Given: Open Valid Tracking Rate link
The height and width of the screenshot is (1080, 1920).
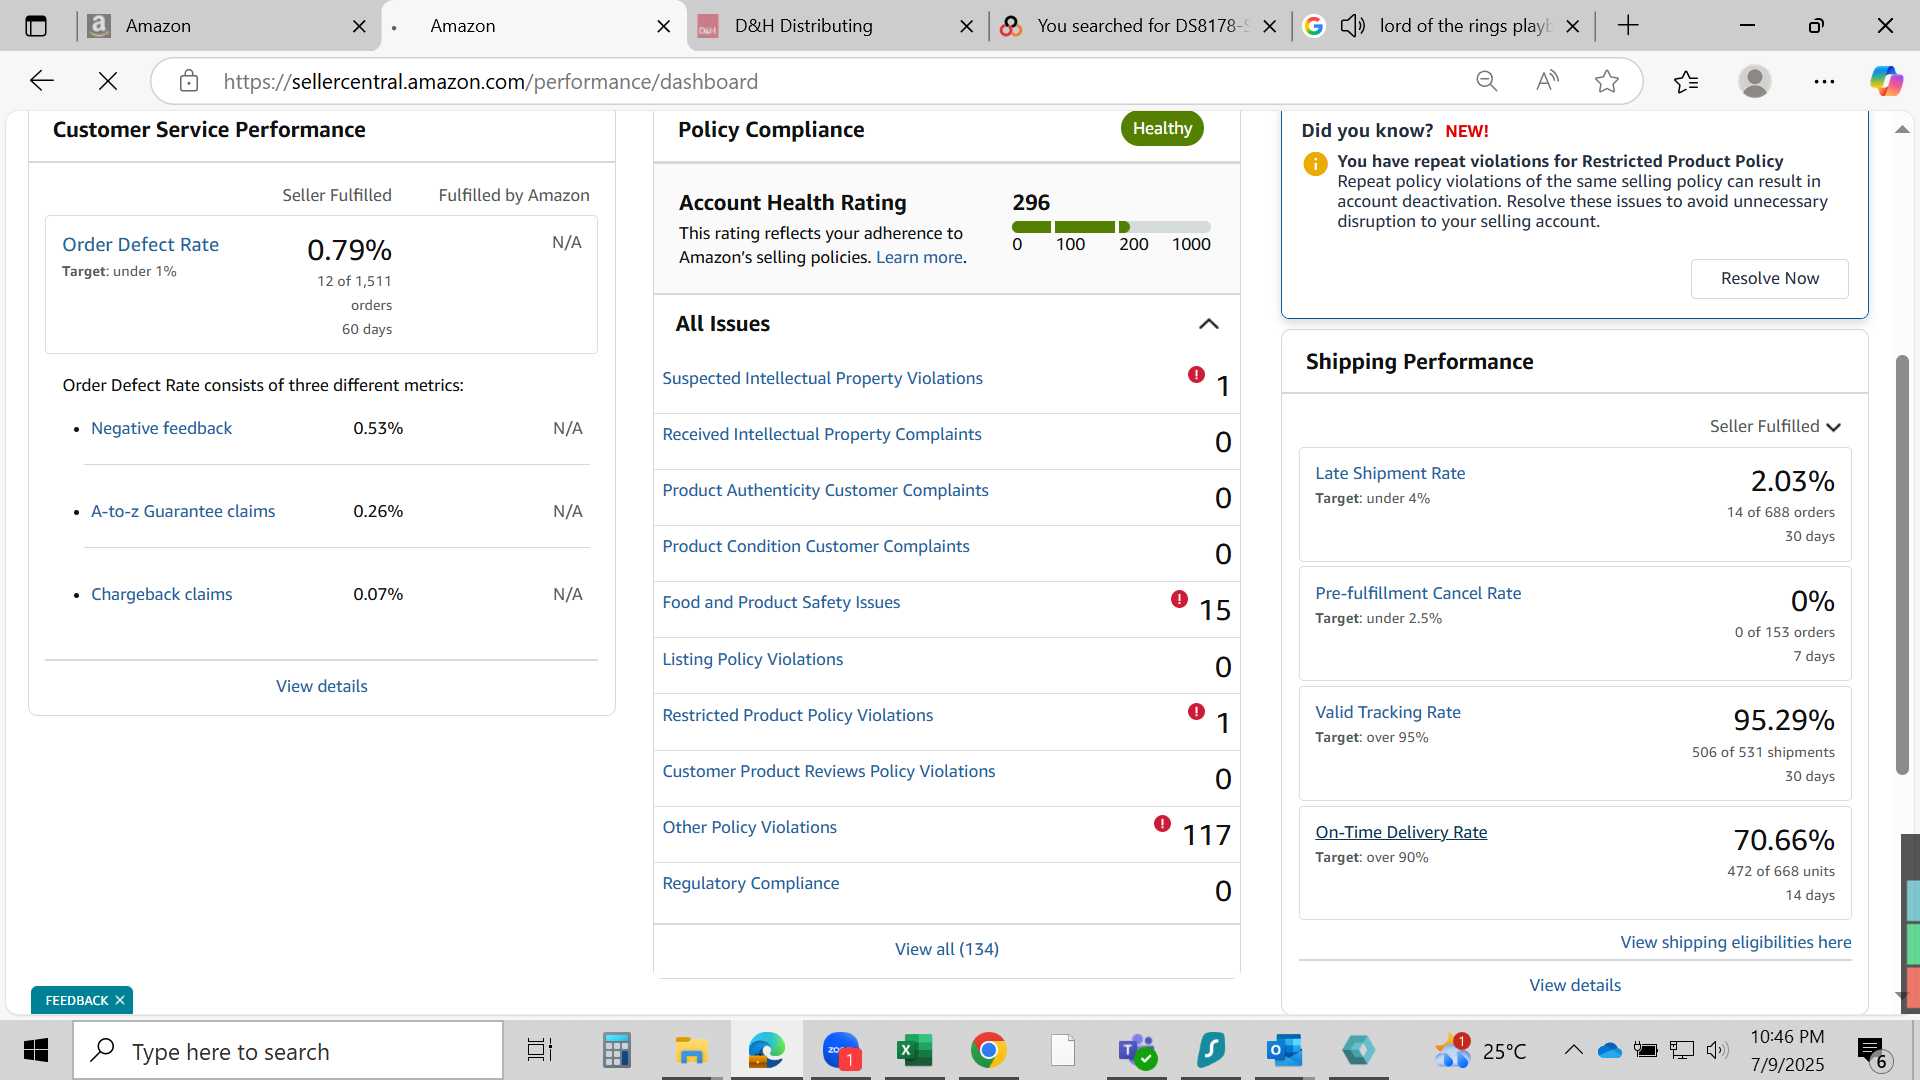Looking at the screenshot, I should [1388, 712].
